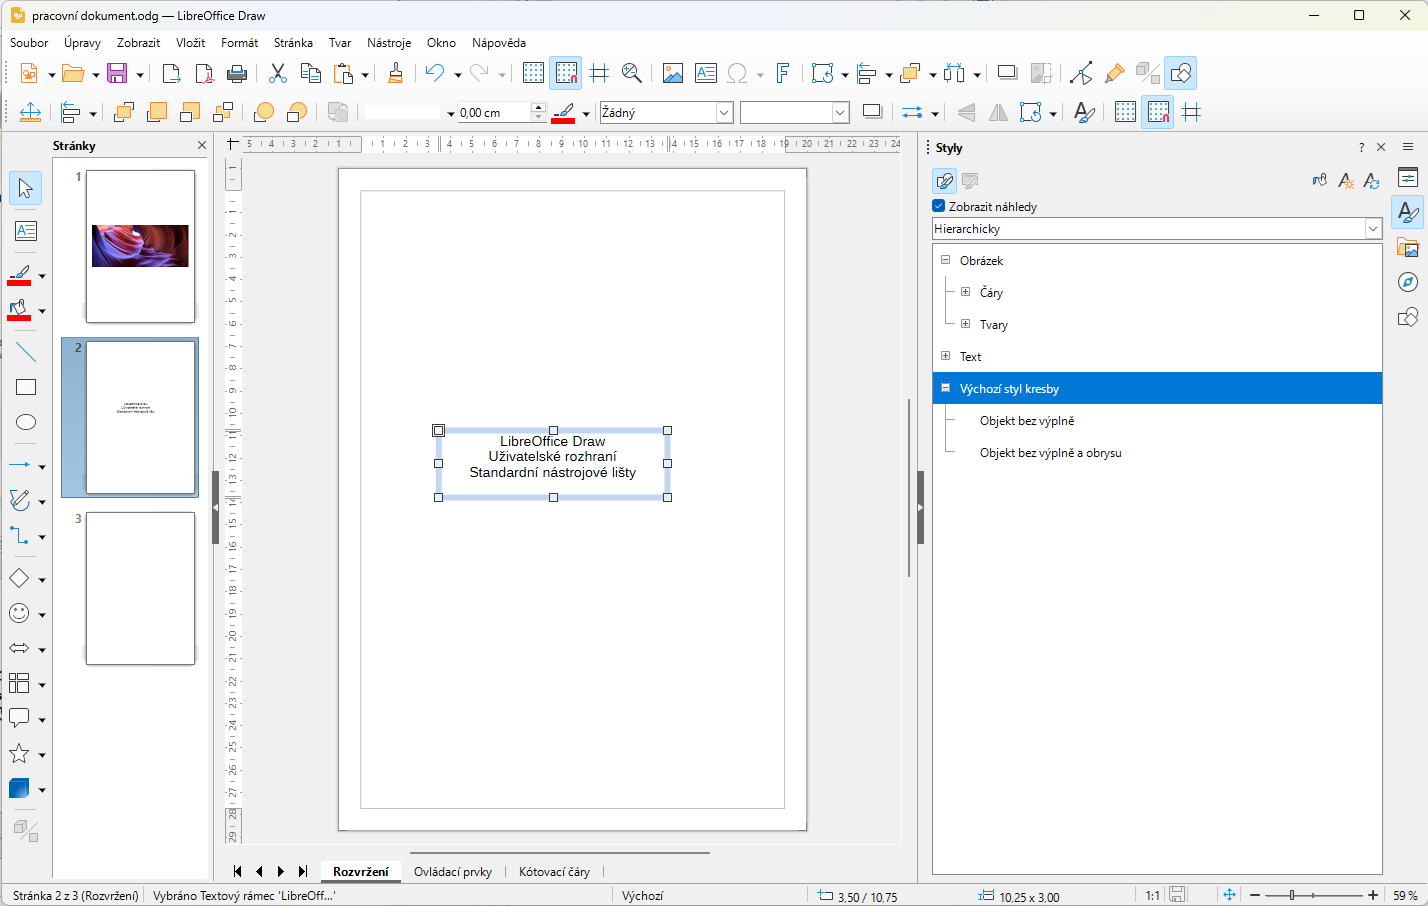This screenshot has height=906, width=1428.
Task: Open the Soubor menu
Action: click(29, 43)
